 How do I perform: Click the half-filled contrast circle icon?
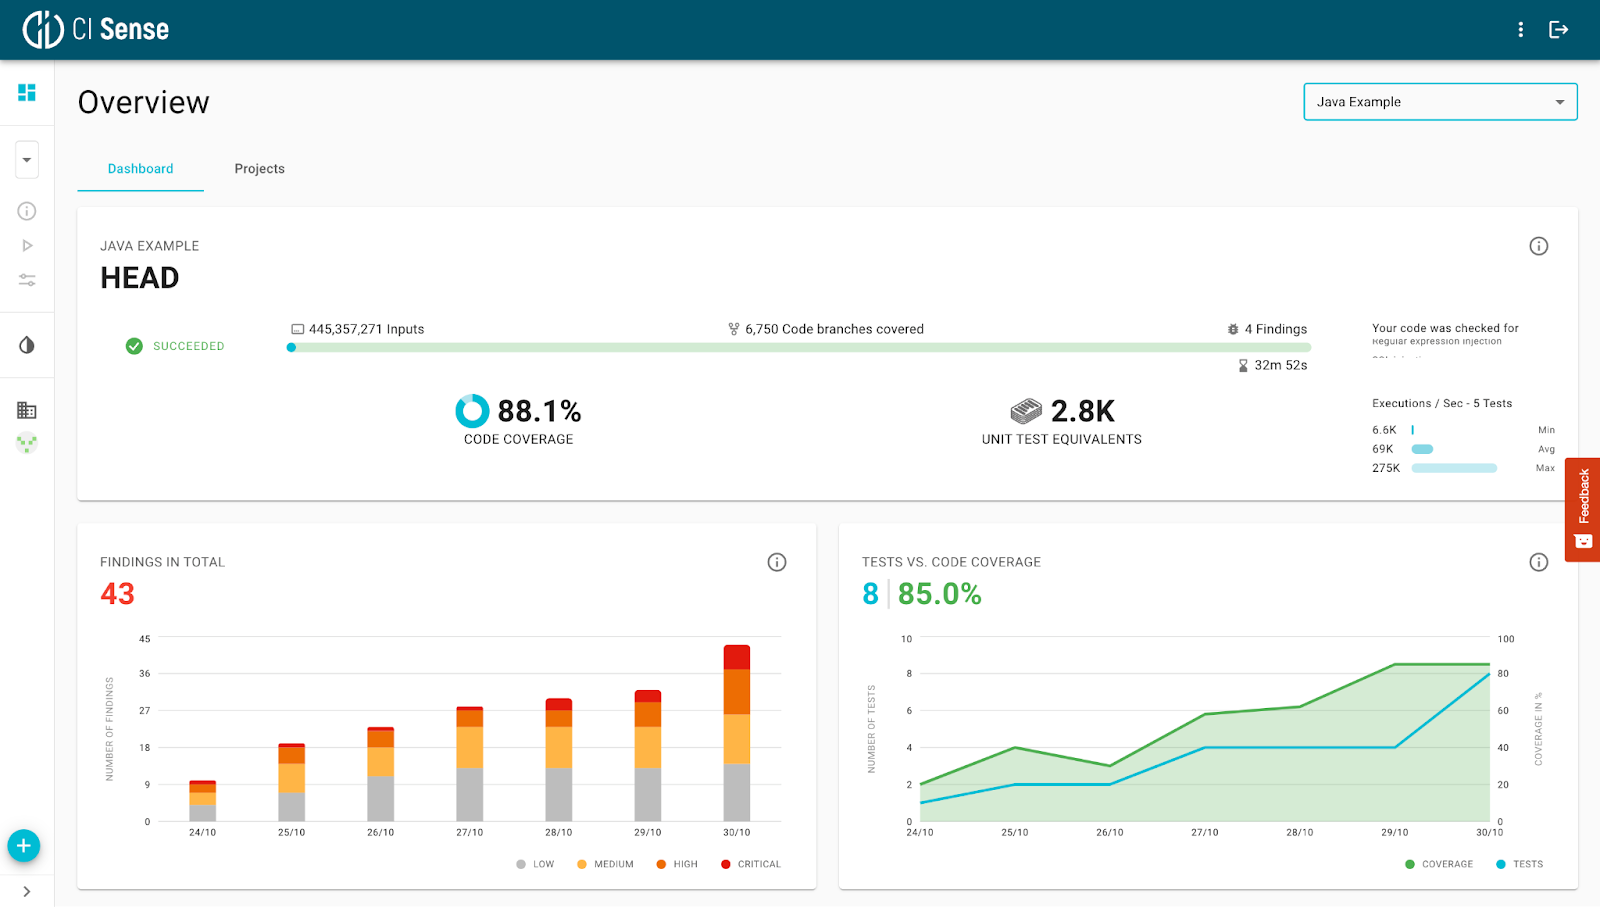click(x=27, y=345)
